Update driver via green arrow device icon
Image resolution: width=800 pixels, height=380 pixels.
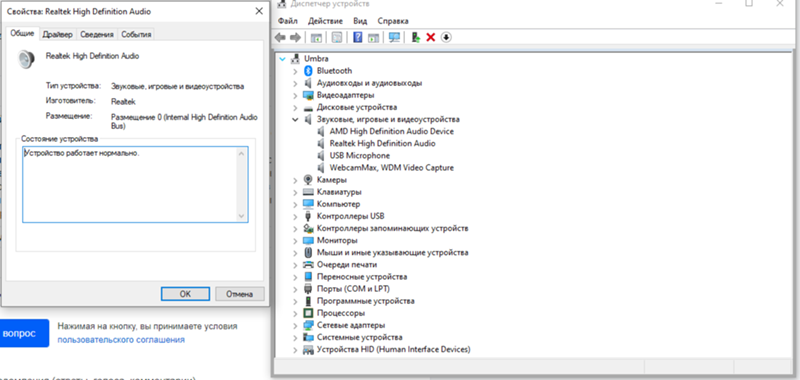[416, 37]
